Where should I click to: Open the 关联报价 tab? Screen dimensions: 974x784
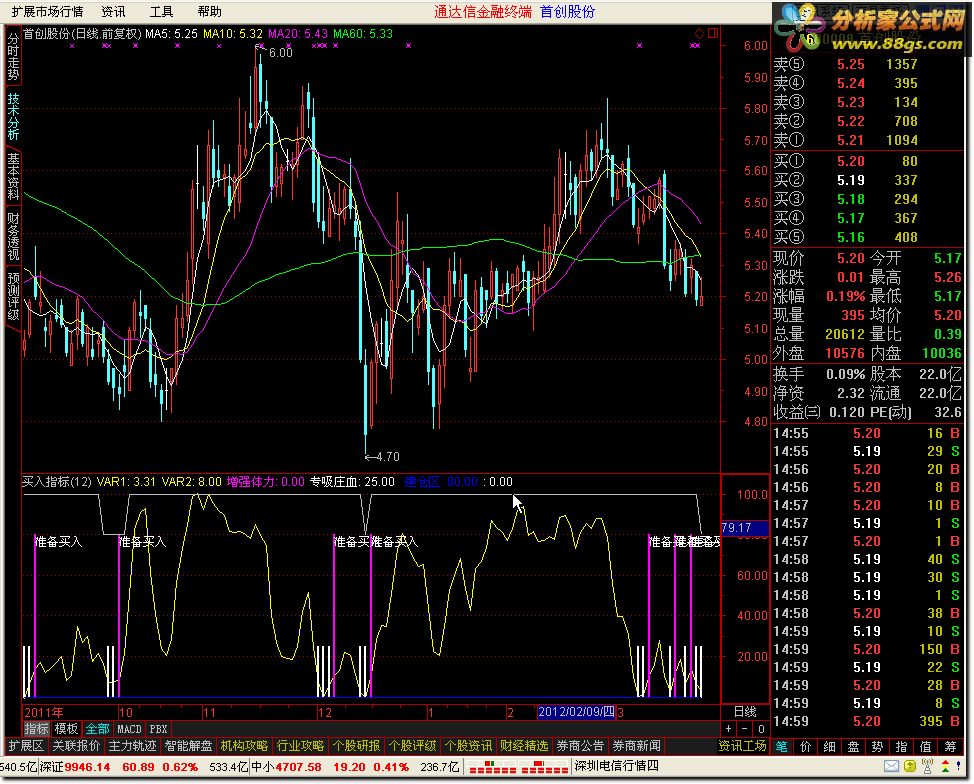coord(76,745)
